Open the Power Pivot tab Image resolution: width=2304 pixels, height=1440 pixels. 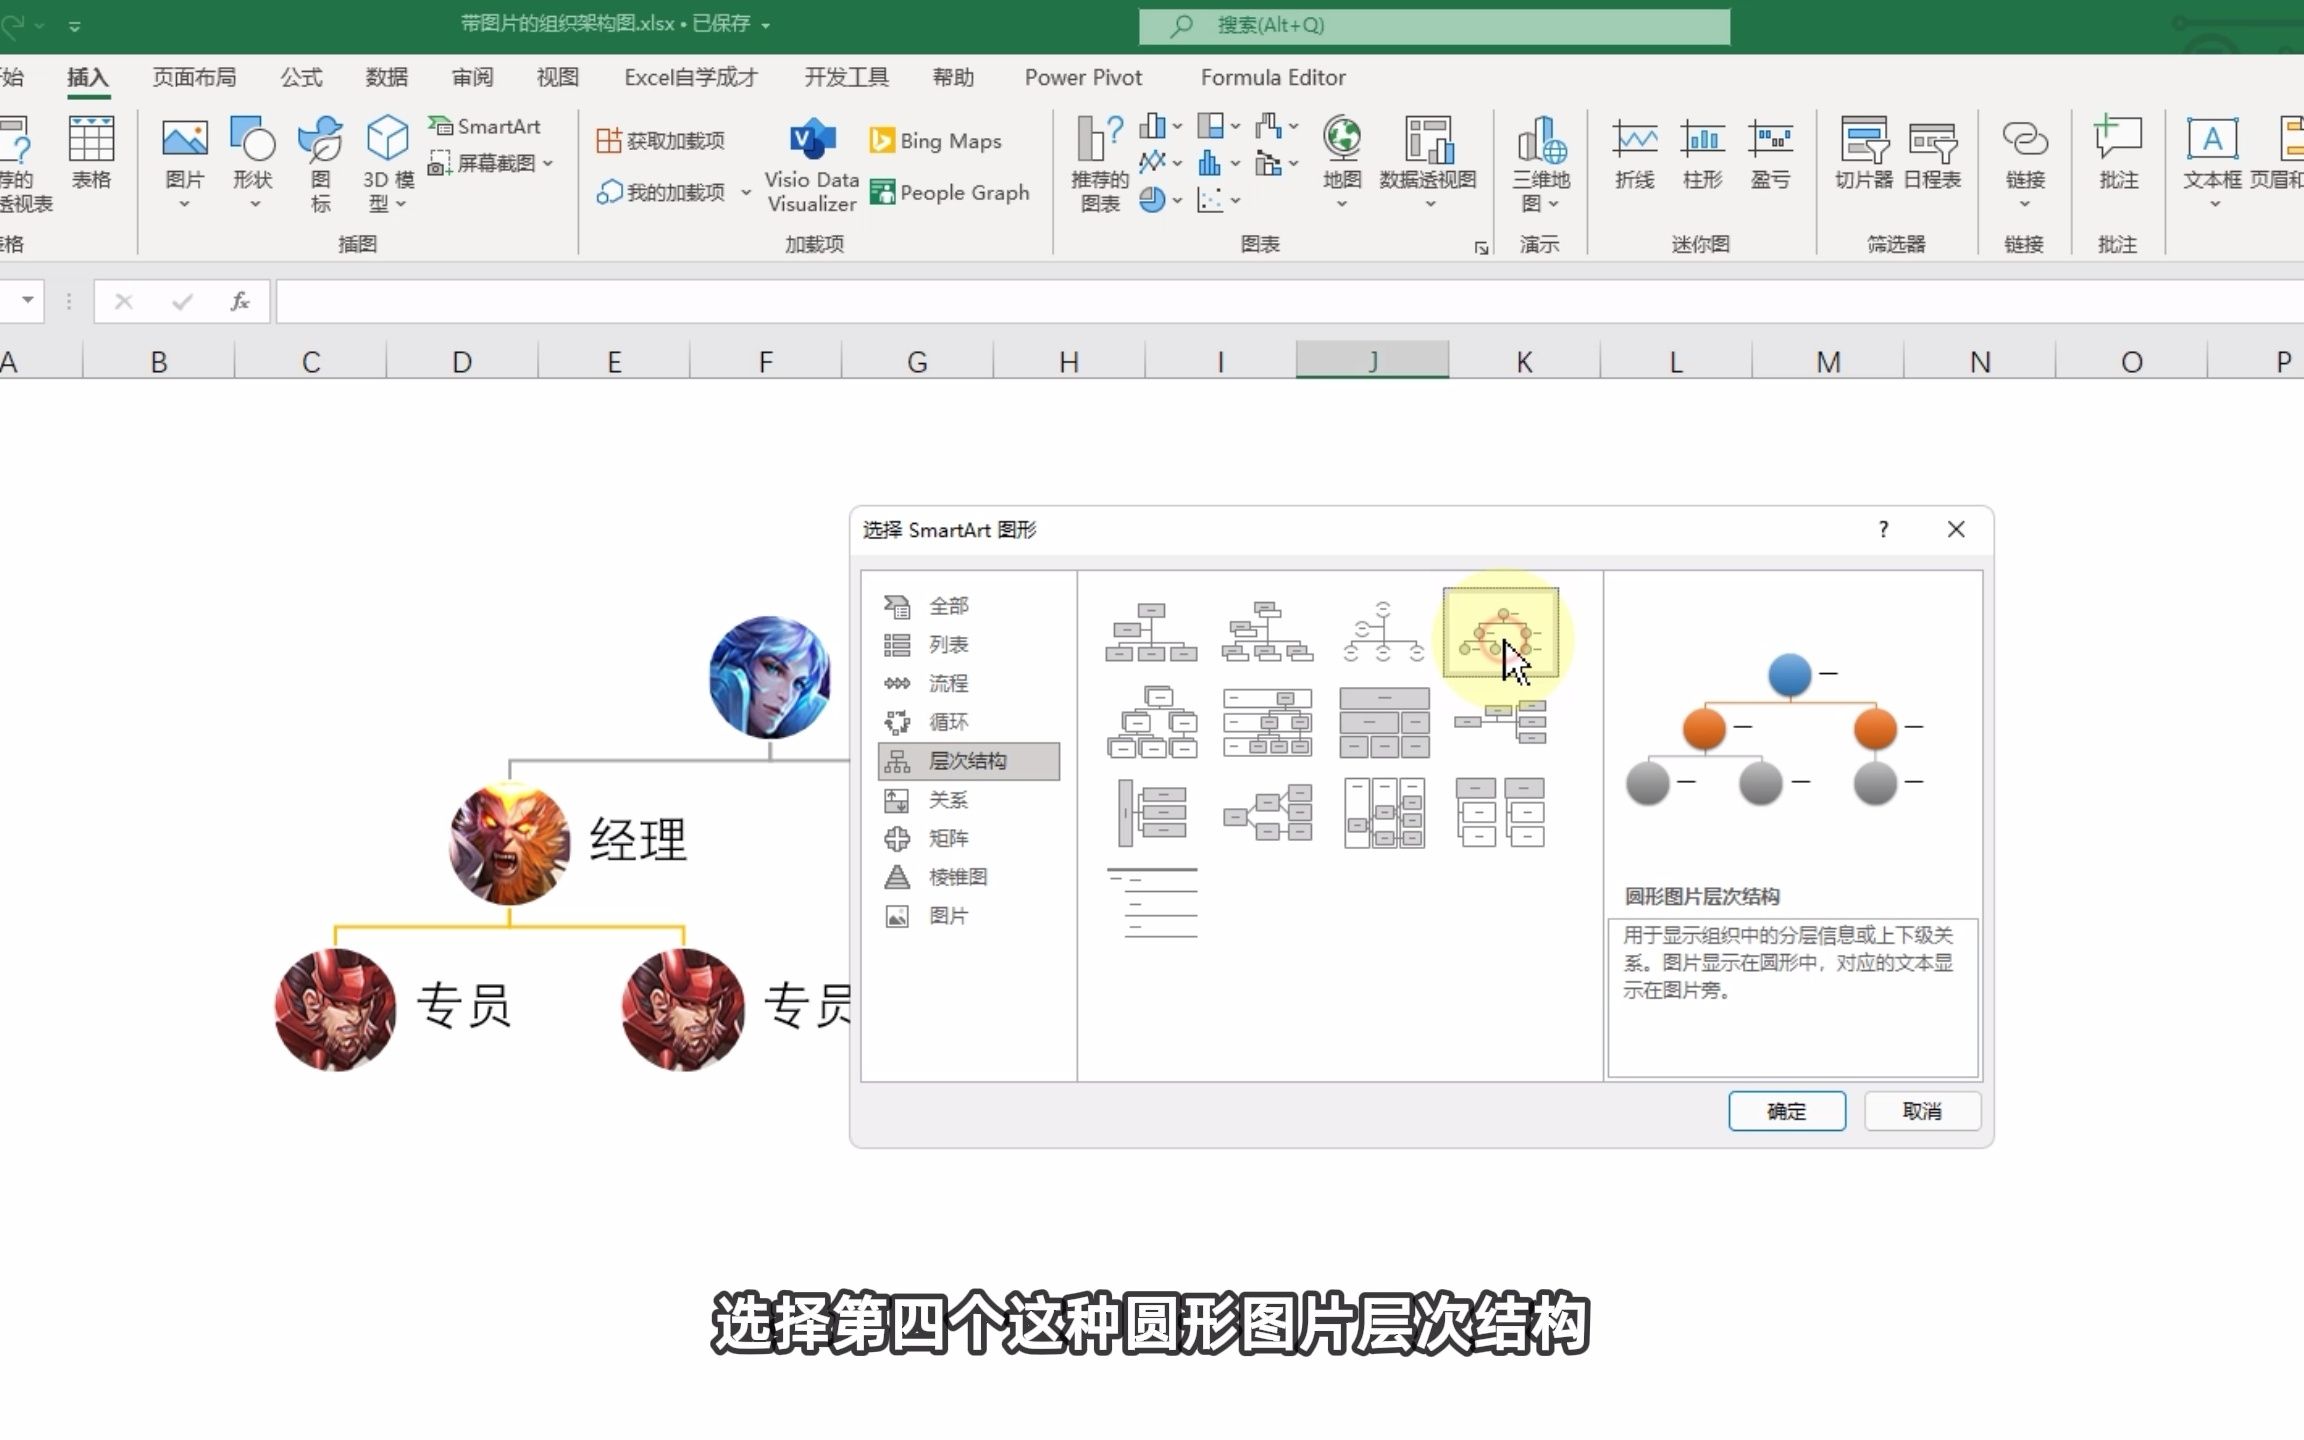(1082, 77)
